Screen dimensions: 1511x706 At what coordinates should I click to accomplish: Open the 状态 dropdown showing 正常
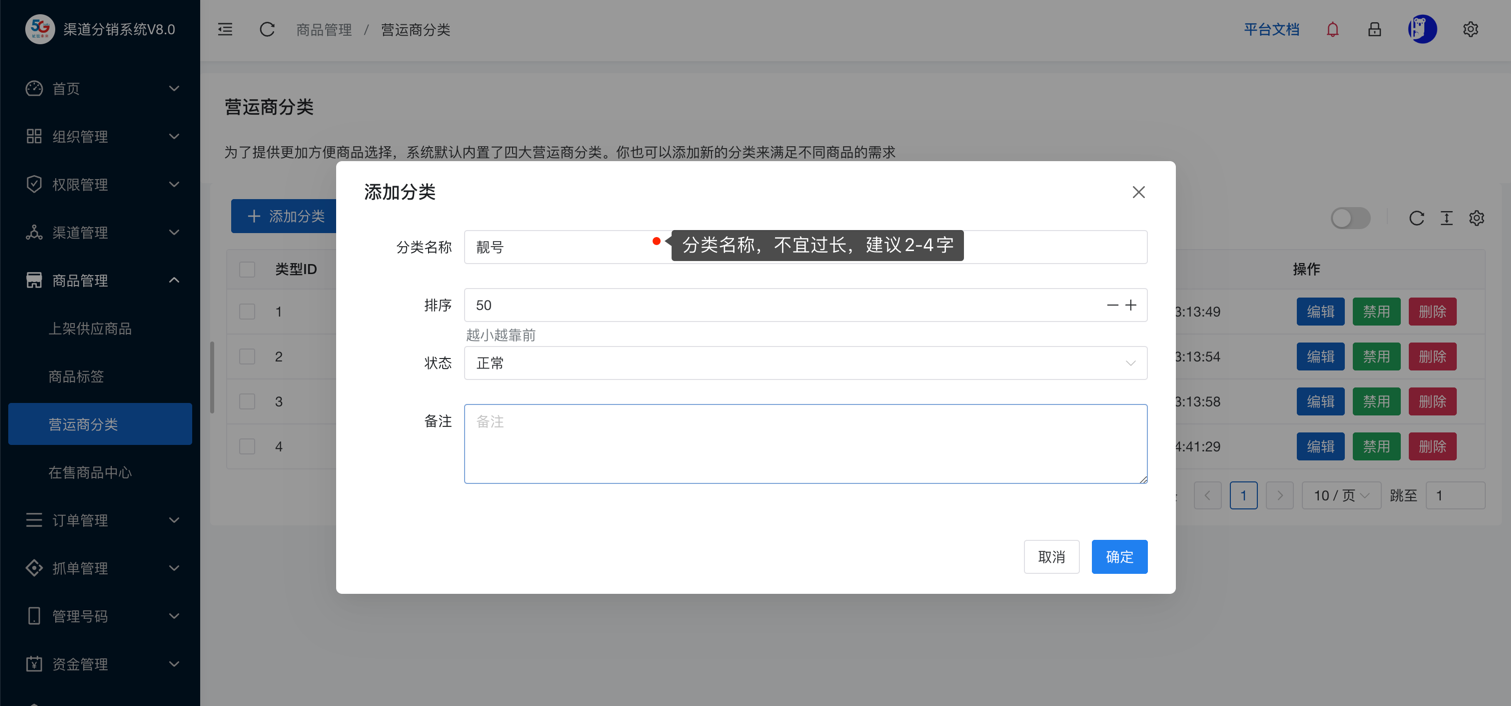tap(805, 363)
